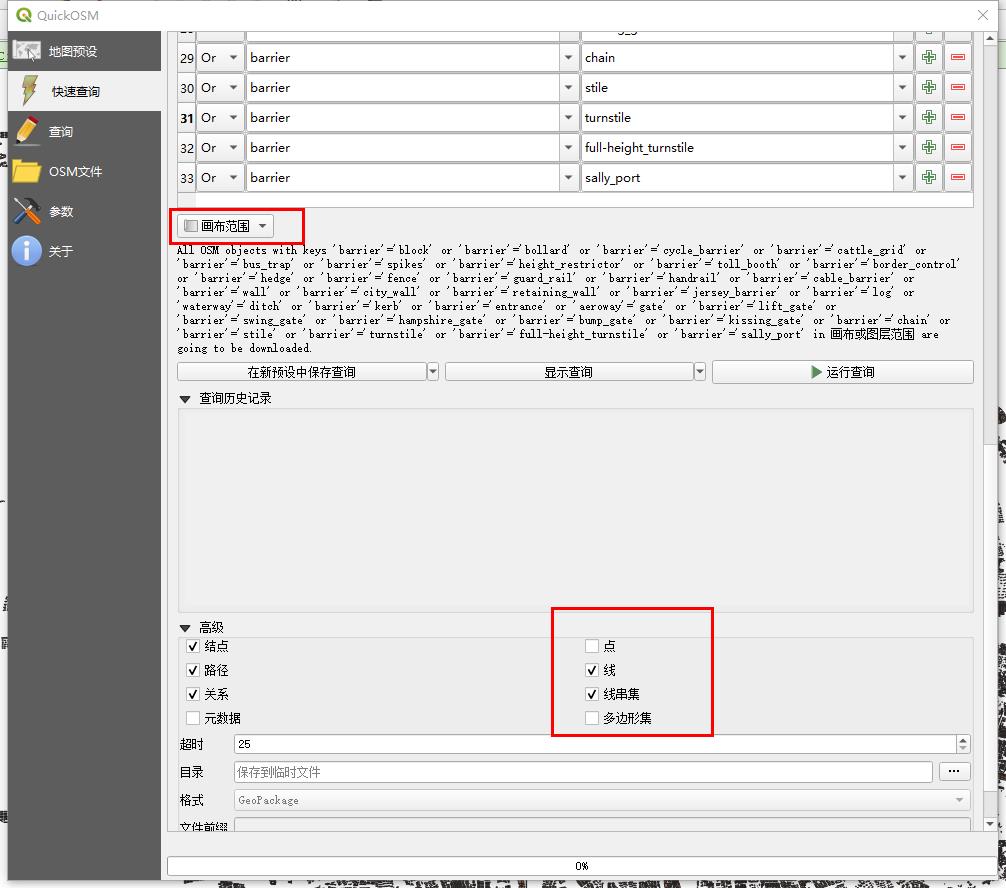The width and height of the screenshot is (1006, 888).
Task: Browse directory with the ... button
Action: [x=954, y=771]
